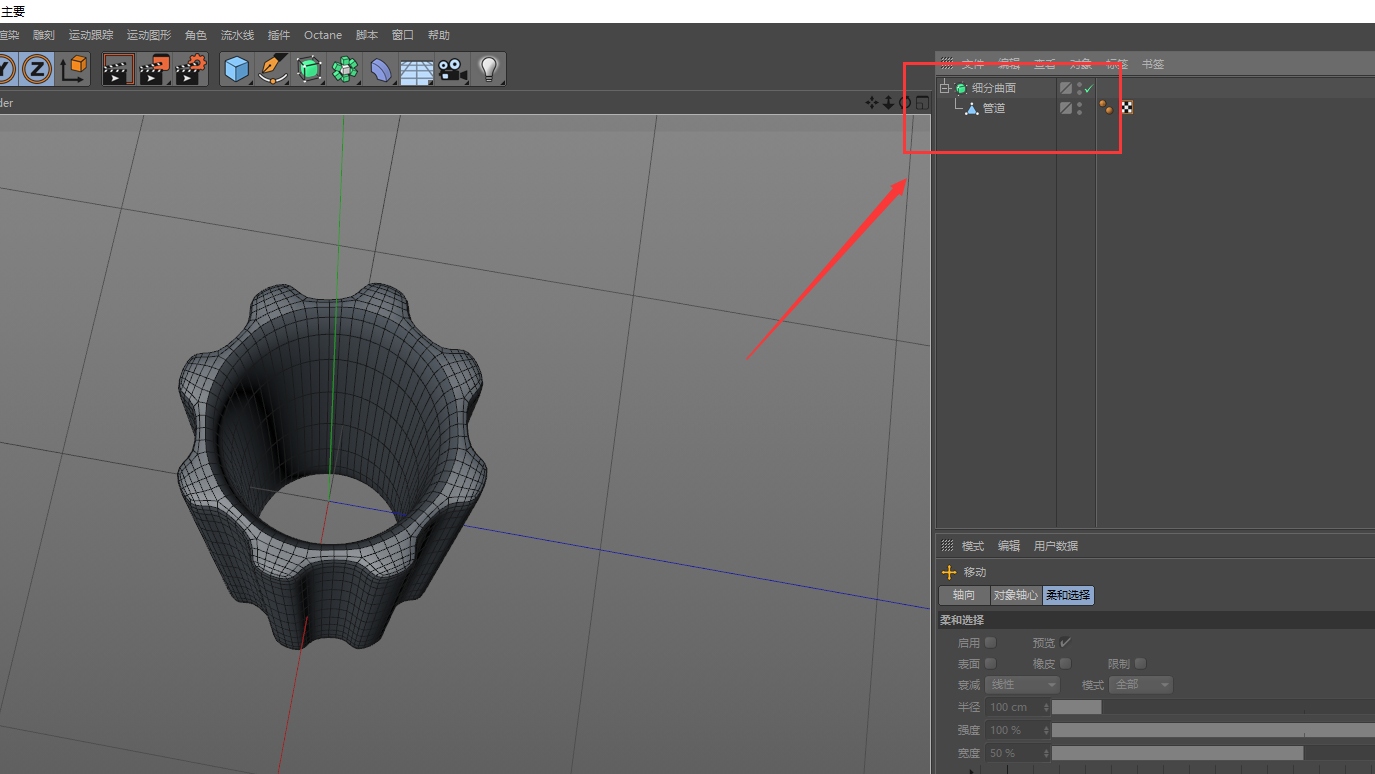Open the 运动图形 menu
The height and width of the screenshot is (774, 1375).
[149, 35]
